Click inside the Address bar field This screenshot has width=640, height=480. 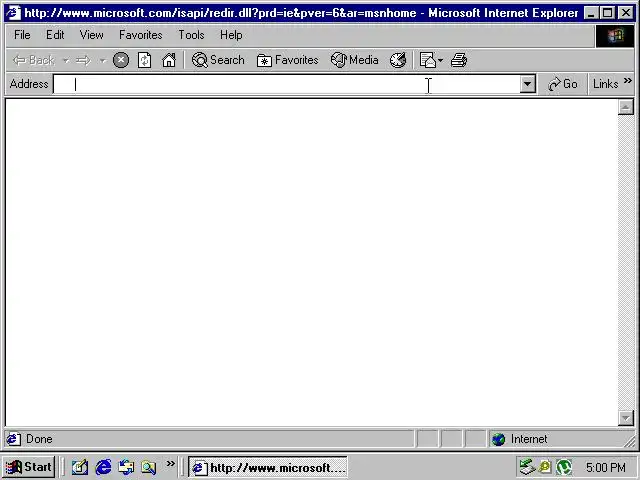click(287, 84)
